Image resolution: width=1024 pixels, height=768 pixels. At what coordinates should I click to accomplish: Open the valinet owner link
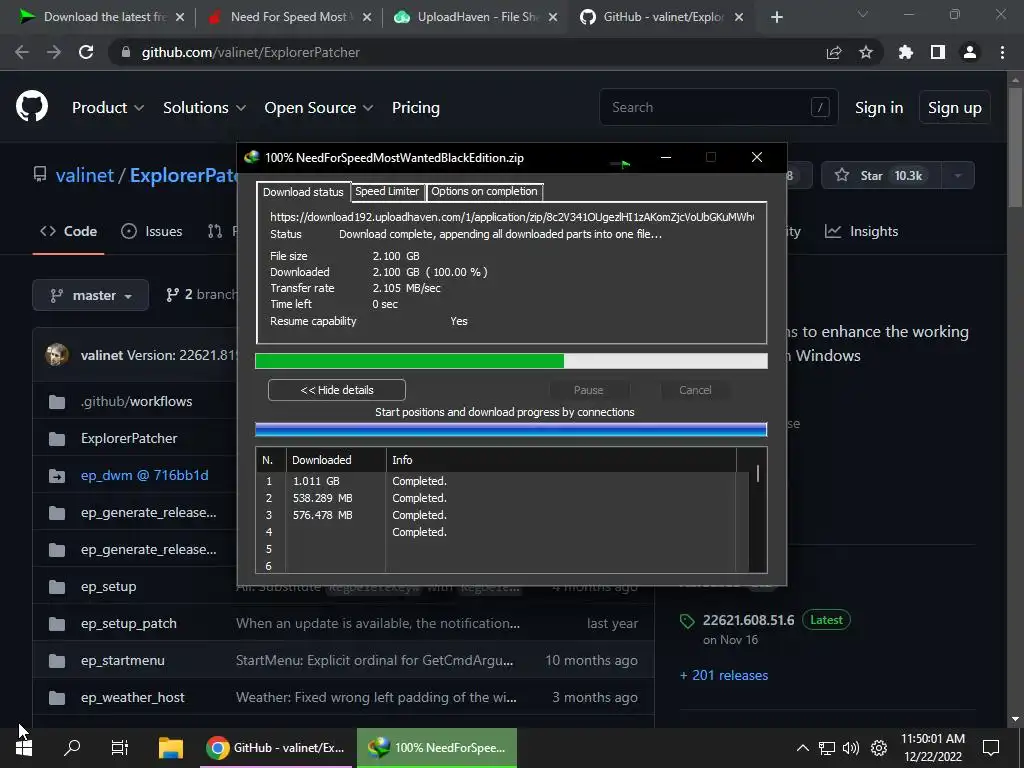[85, 176]
